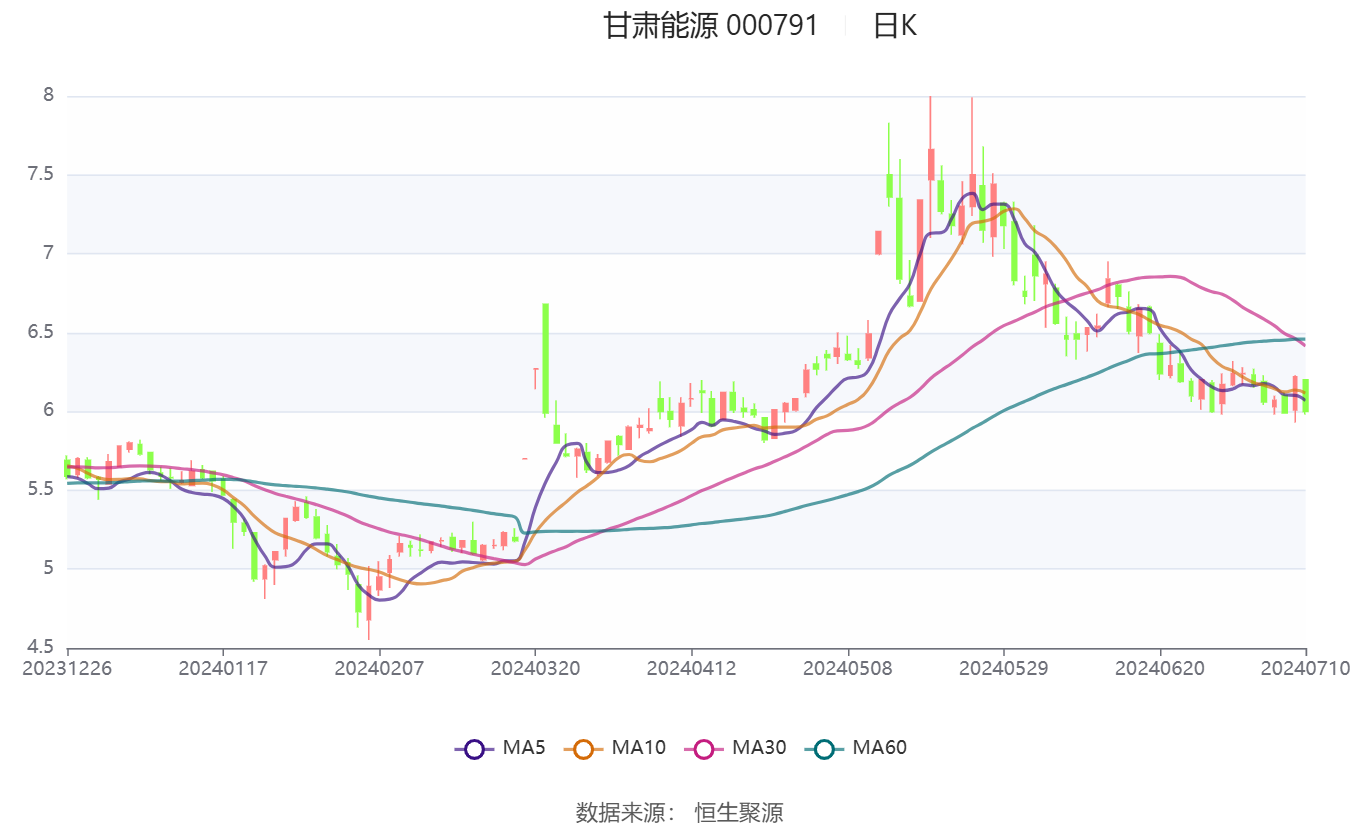Click the x-axis date 20240320

(x=535, y=668)
